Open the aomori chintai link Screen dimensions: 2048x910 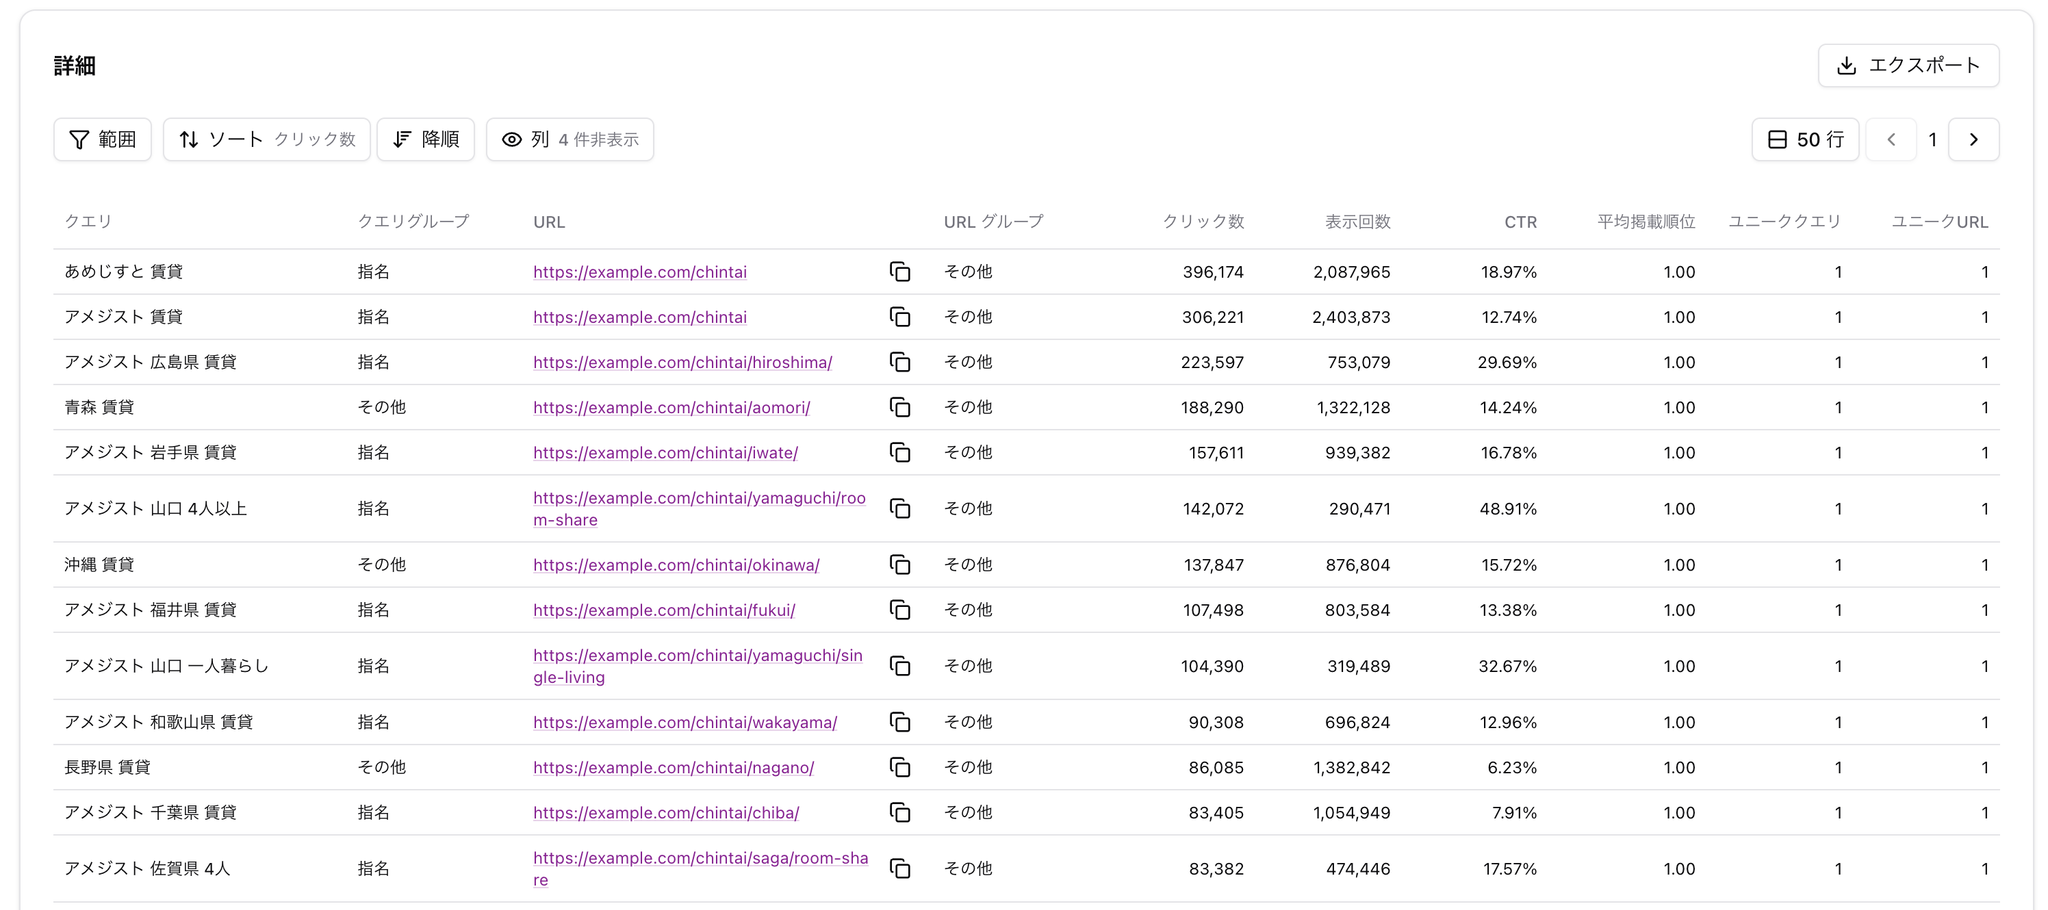[x=672, y=407]
